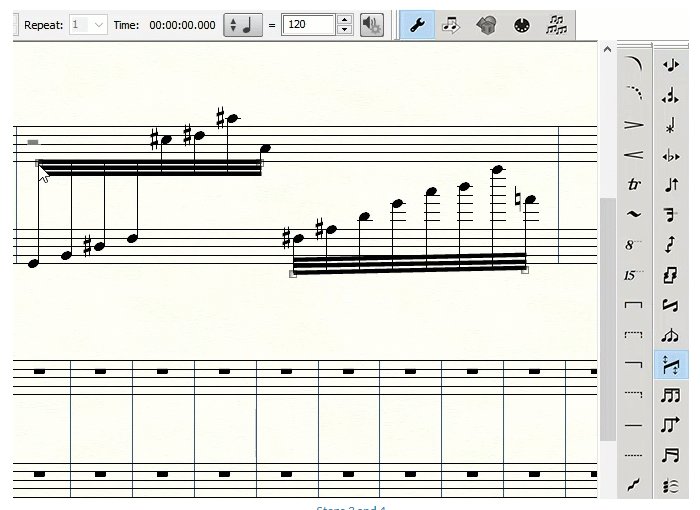Pick the Glissando smart shape tool
The image size is (700, 510).
click(633, 485)
